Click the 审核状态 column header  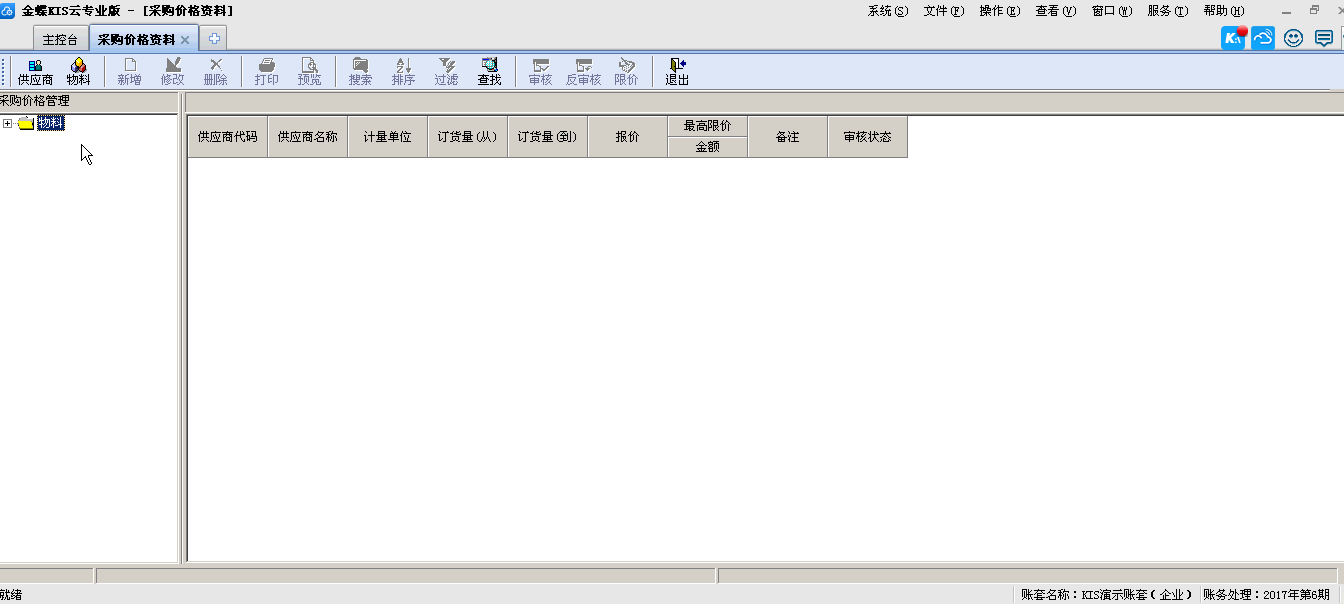pos(867,137)
